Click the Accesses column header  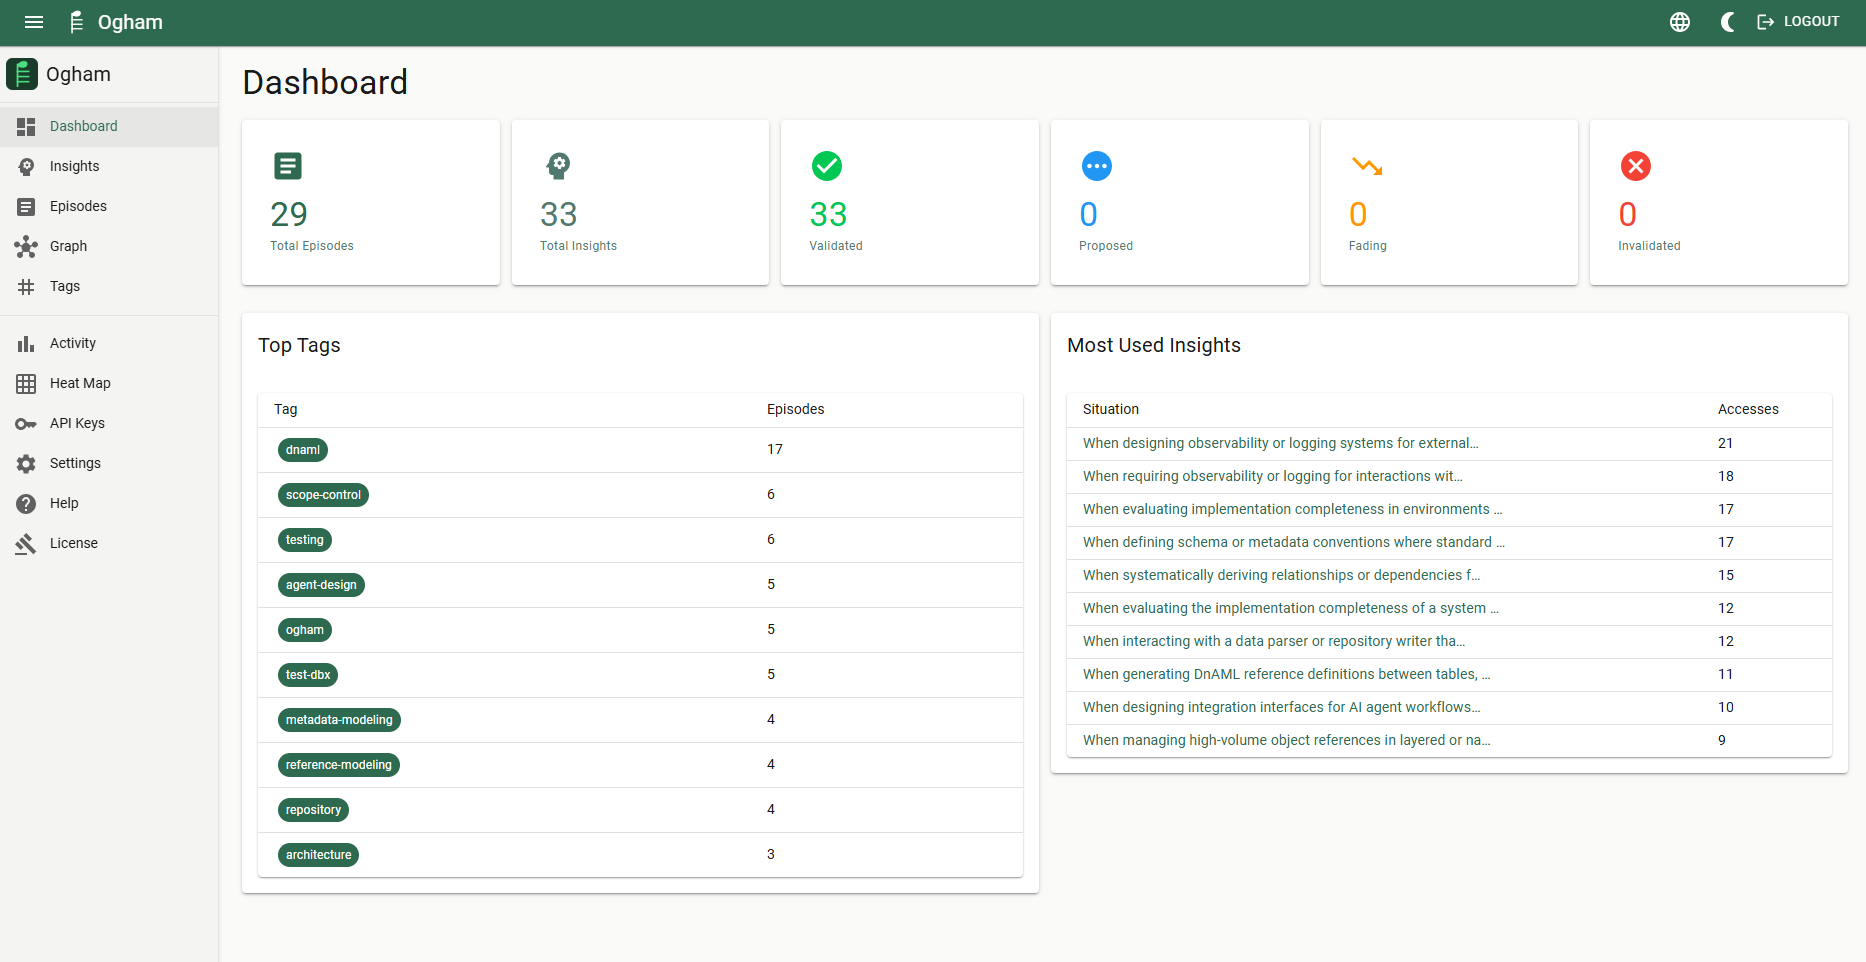[x=1748, y=409]
